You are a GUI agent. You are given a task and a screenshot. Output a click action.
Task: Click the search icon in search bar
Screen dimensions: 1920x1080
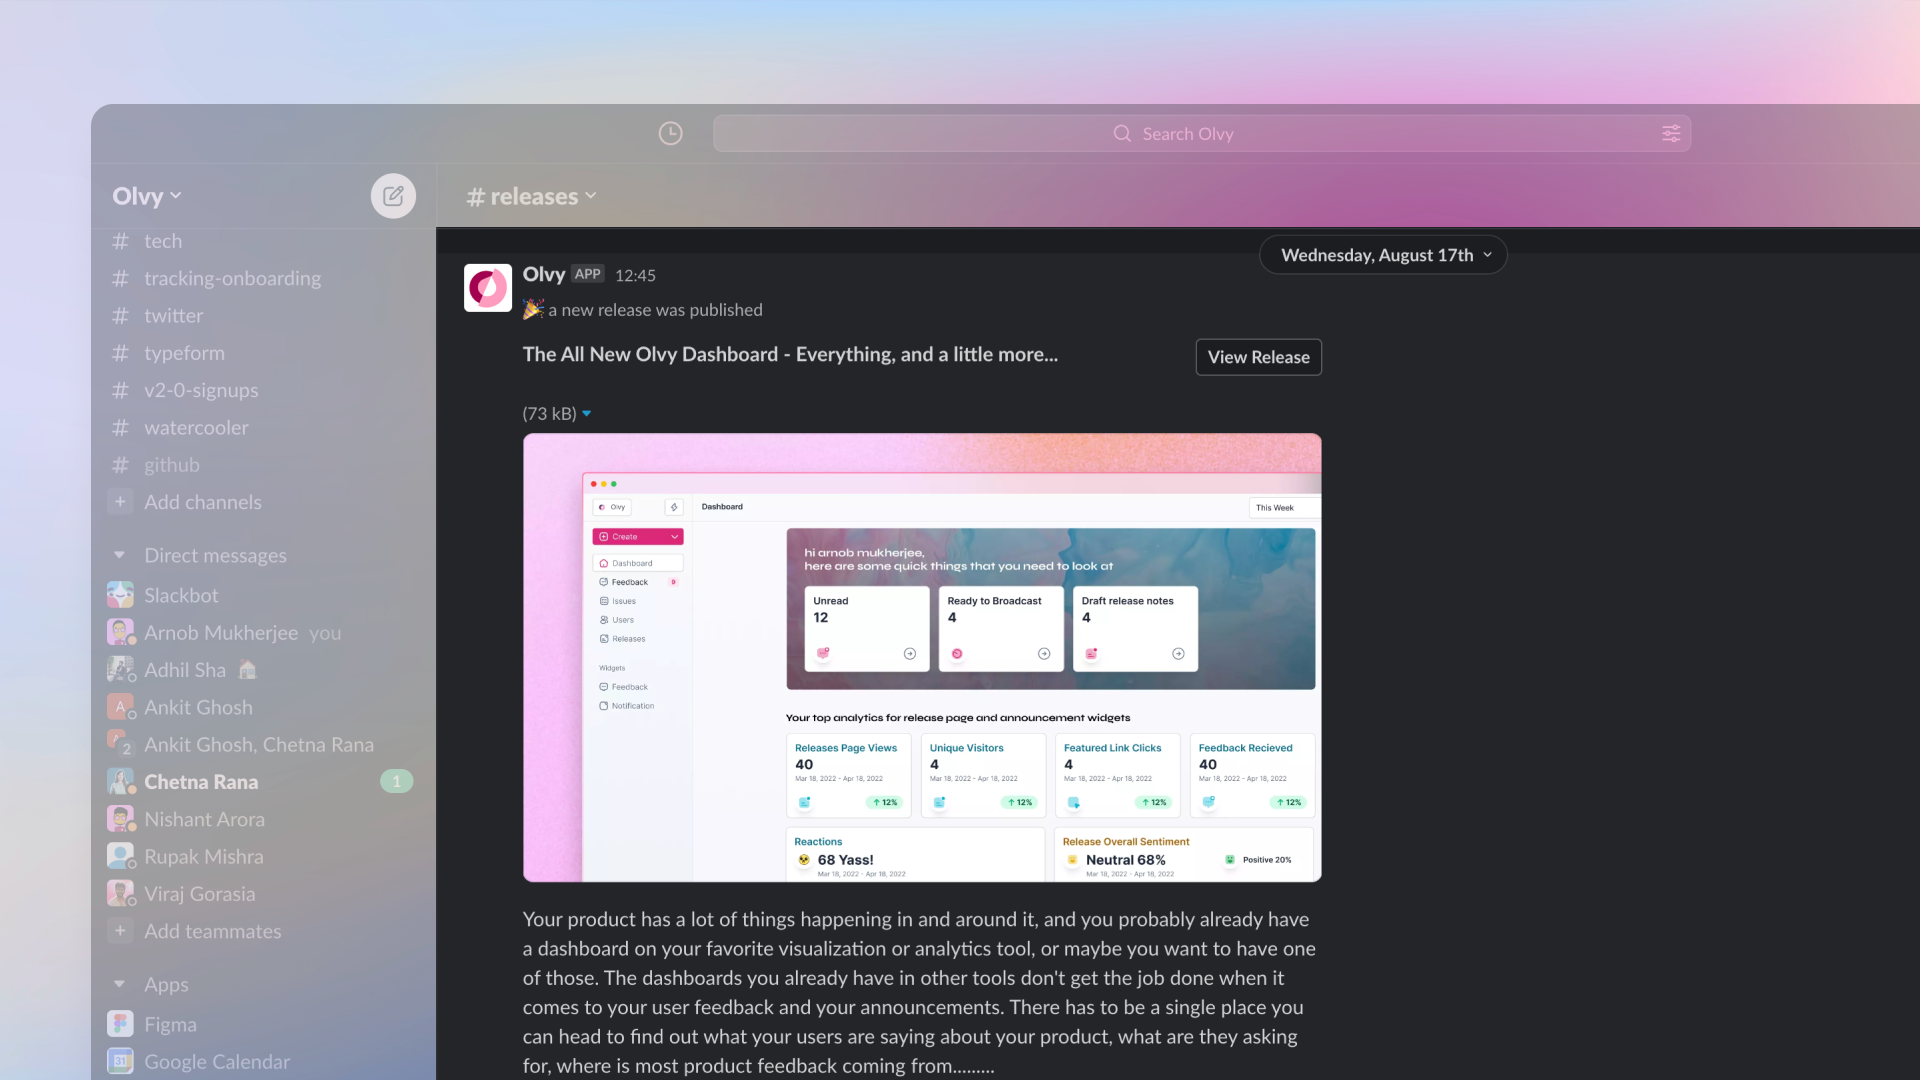[x=1122, y=133]
